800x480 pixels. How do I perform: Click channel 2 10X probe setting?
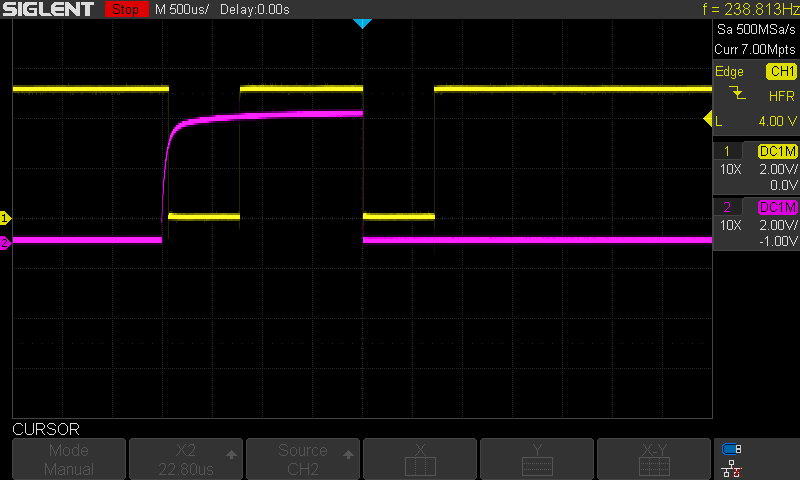730,225
